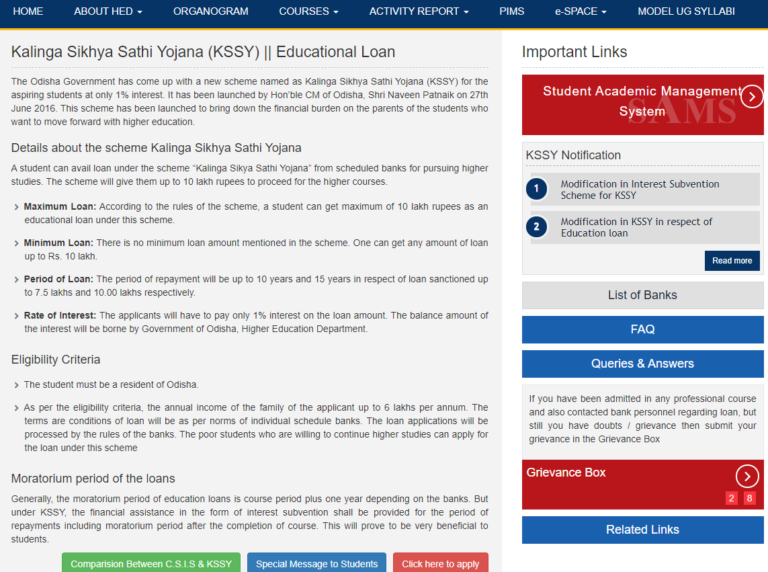
Task: Click the Read more button
Action: pos(732,261)
